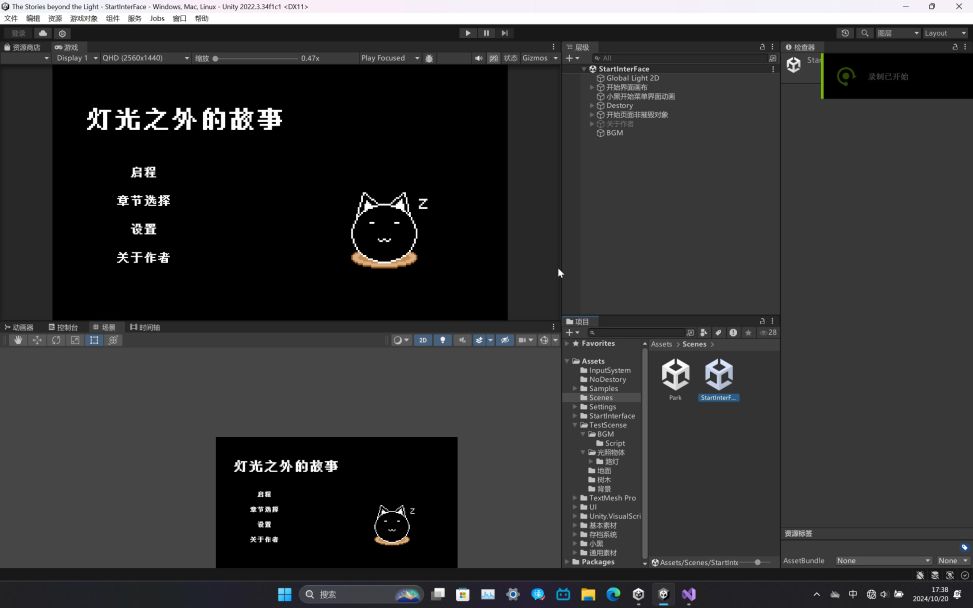Mute game audio with speaker toggle
This screenshot has width=973, height=608.
tap(478, 58)
